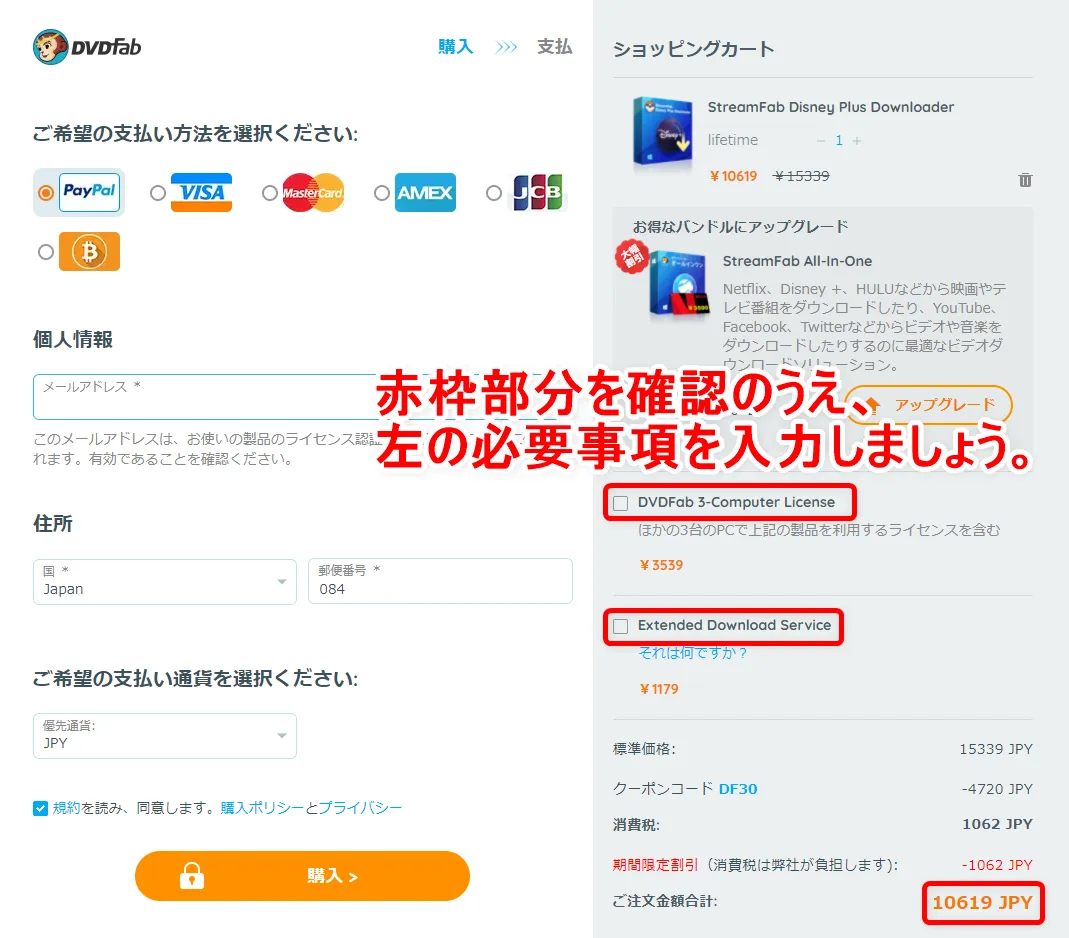Click the struck-through ¥15339 price
The image size is (1069, 938).
tap(801, 177)
